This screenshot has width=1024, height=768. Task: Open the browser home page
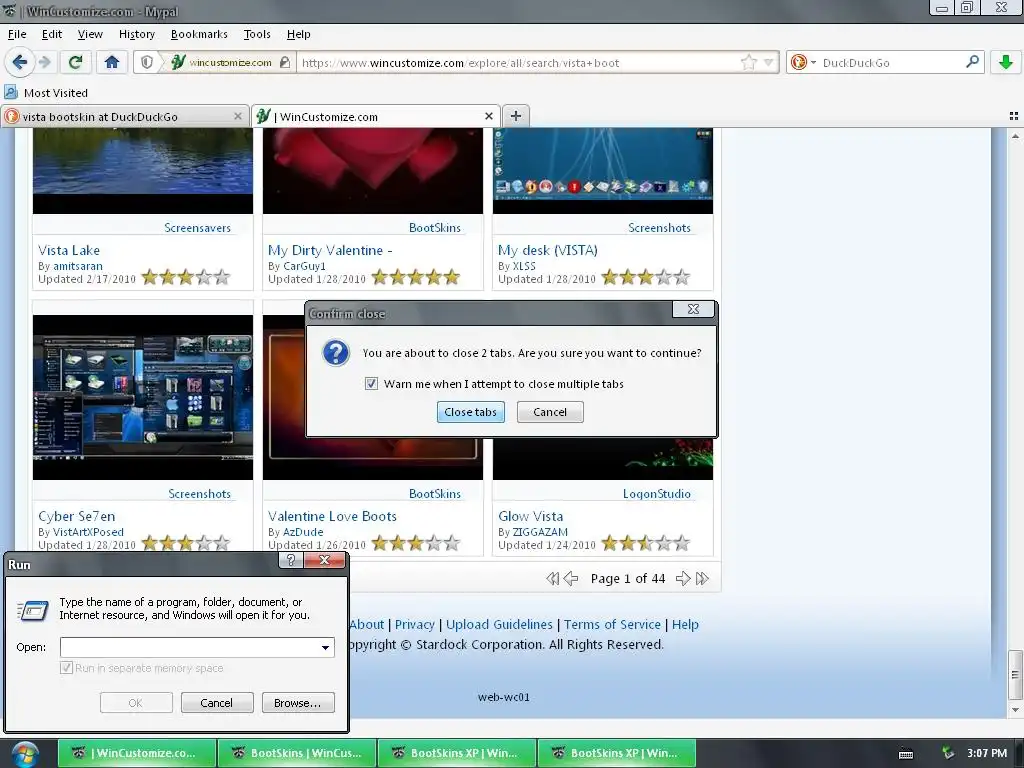[x=112, y=63]
